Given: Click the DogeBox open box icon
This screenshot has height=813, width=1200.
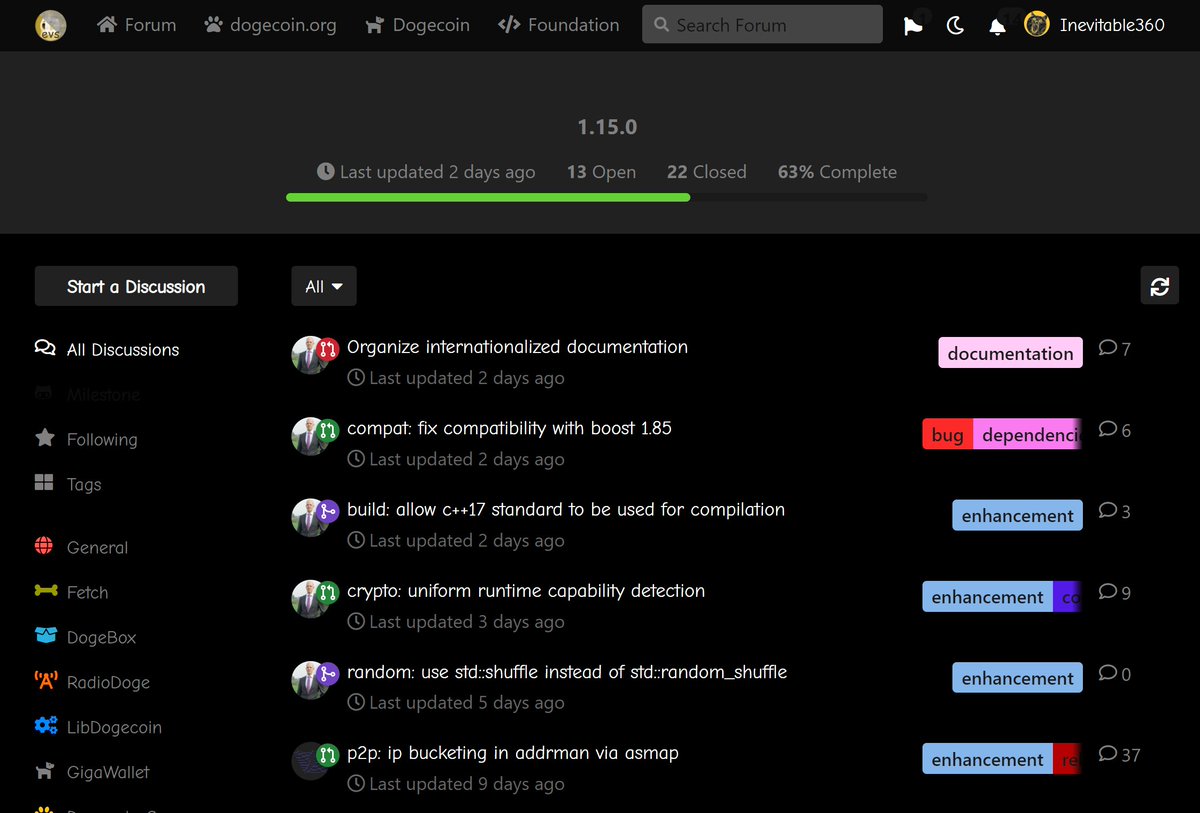Looking at the screenshot, I should [45, 635].
